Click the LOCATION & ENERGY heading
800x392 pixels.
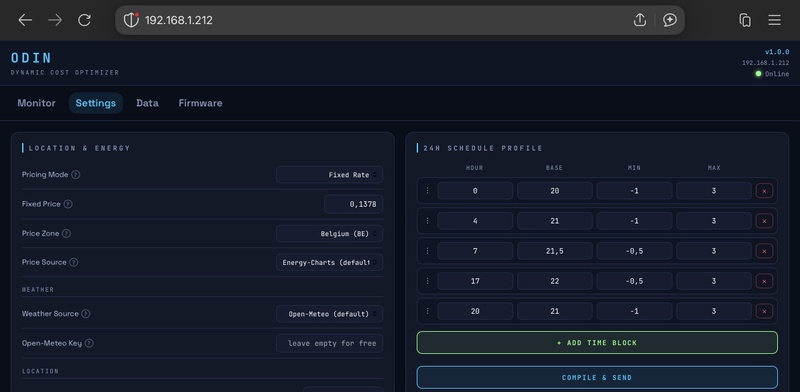click(x=79, y=149)
